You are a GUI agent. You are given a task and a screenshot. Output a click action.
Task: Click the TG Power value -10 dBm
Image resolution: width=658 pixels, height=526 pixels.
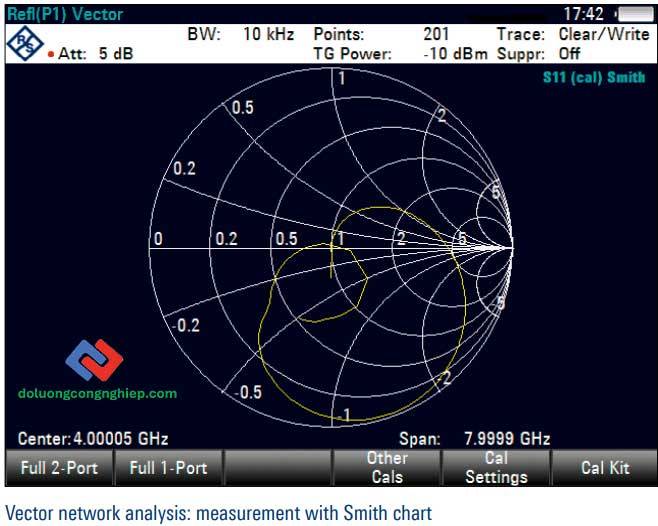point(455,54)
